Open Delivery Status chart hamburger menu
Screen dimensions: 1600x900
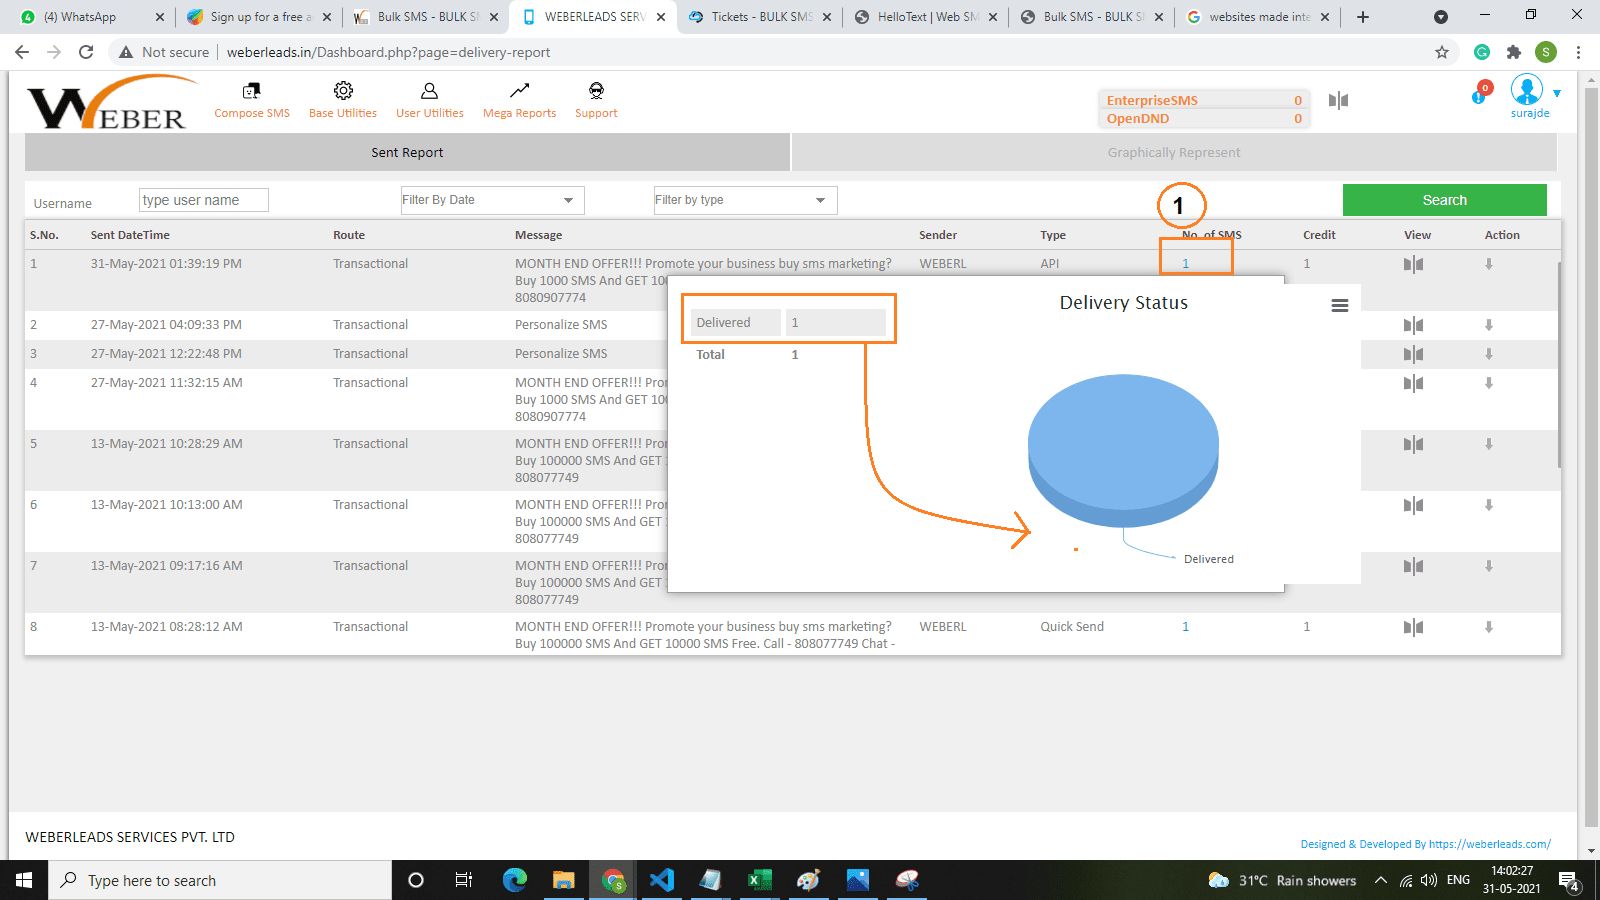tap(1340, 306)
